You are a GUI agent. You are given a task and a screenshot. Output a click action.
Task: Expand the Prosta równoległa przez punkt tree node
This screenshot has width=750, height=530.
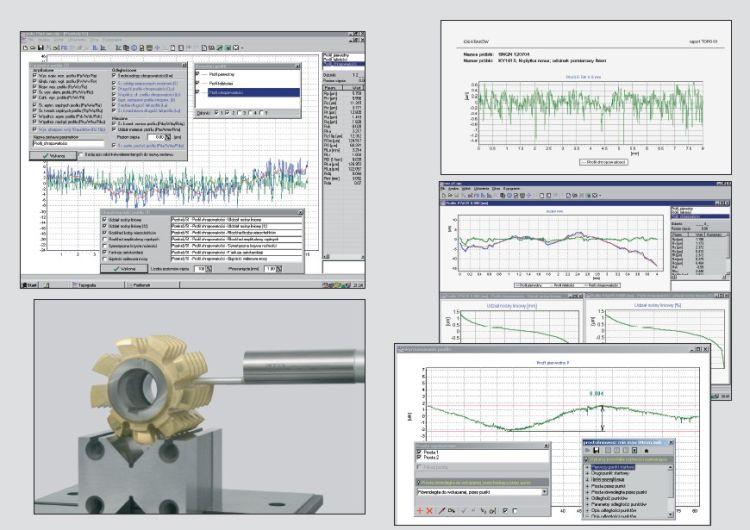(x=587, y=492)
